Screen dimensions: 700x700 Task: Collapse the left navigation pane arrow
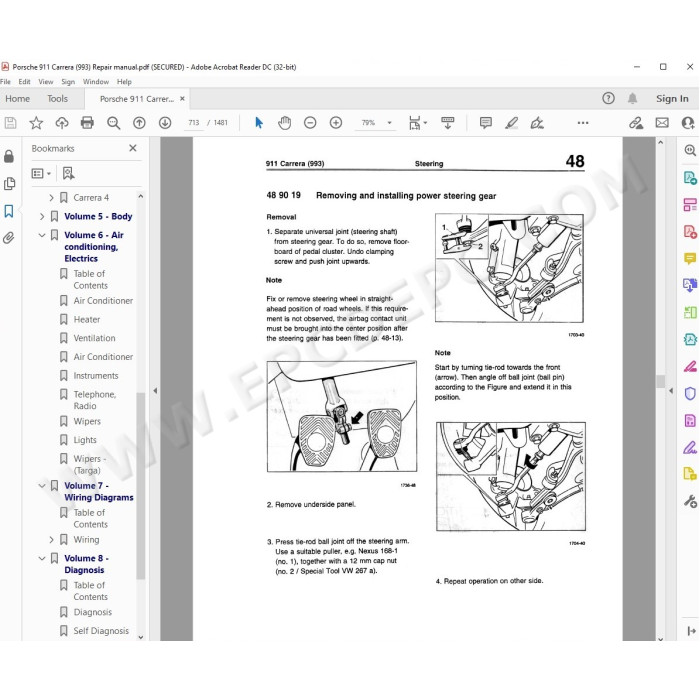click(155, 391)
